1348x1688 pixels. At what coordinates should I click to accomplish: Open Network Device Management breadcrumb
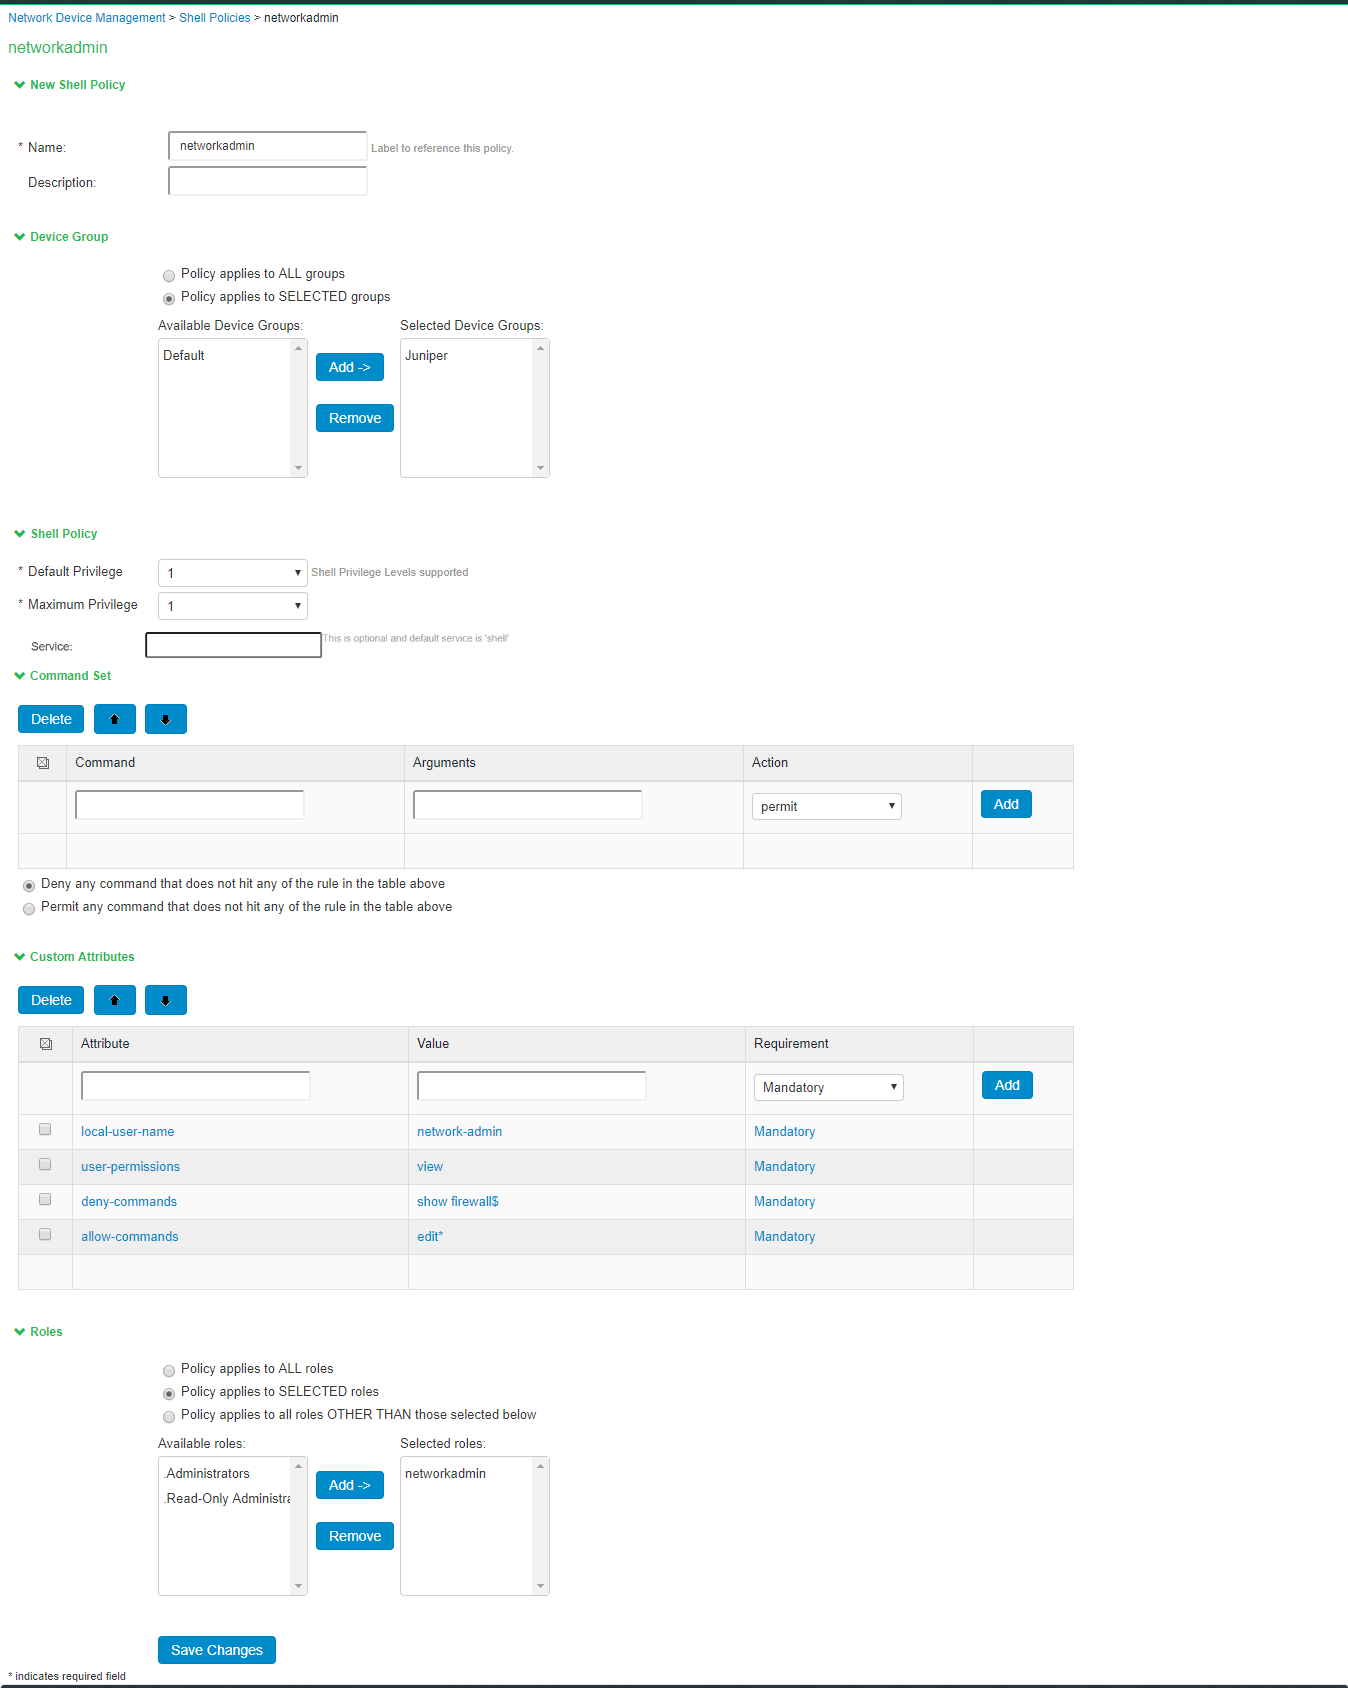87,18
